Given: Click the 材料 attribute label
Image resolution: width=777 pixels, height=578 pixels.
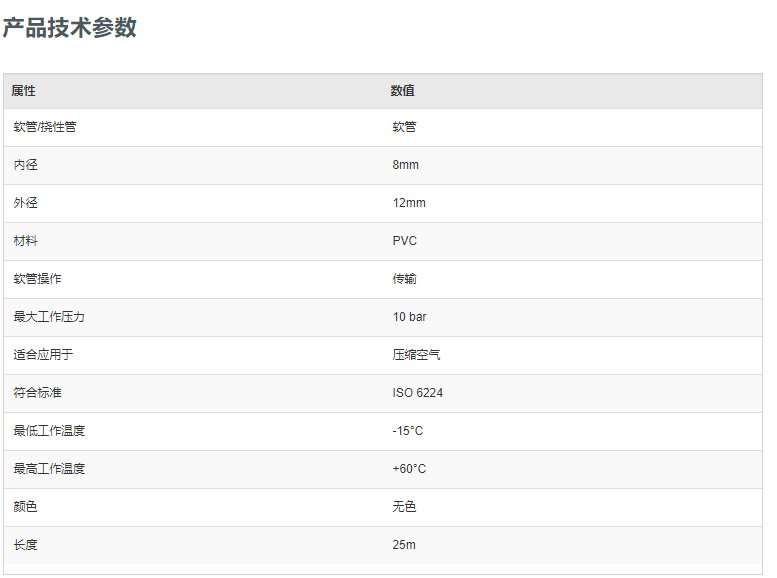Looking at the screenshot, I should [25, 241].
